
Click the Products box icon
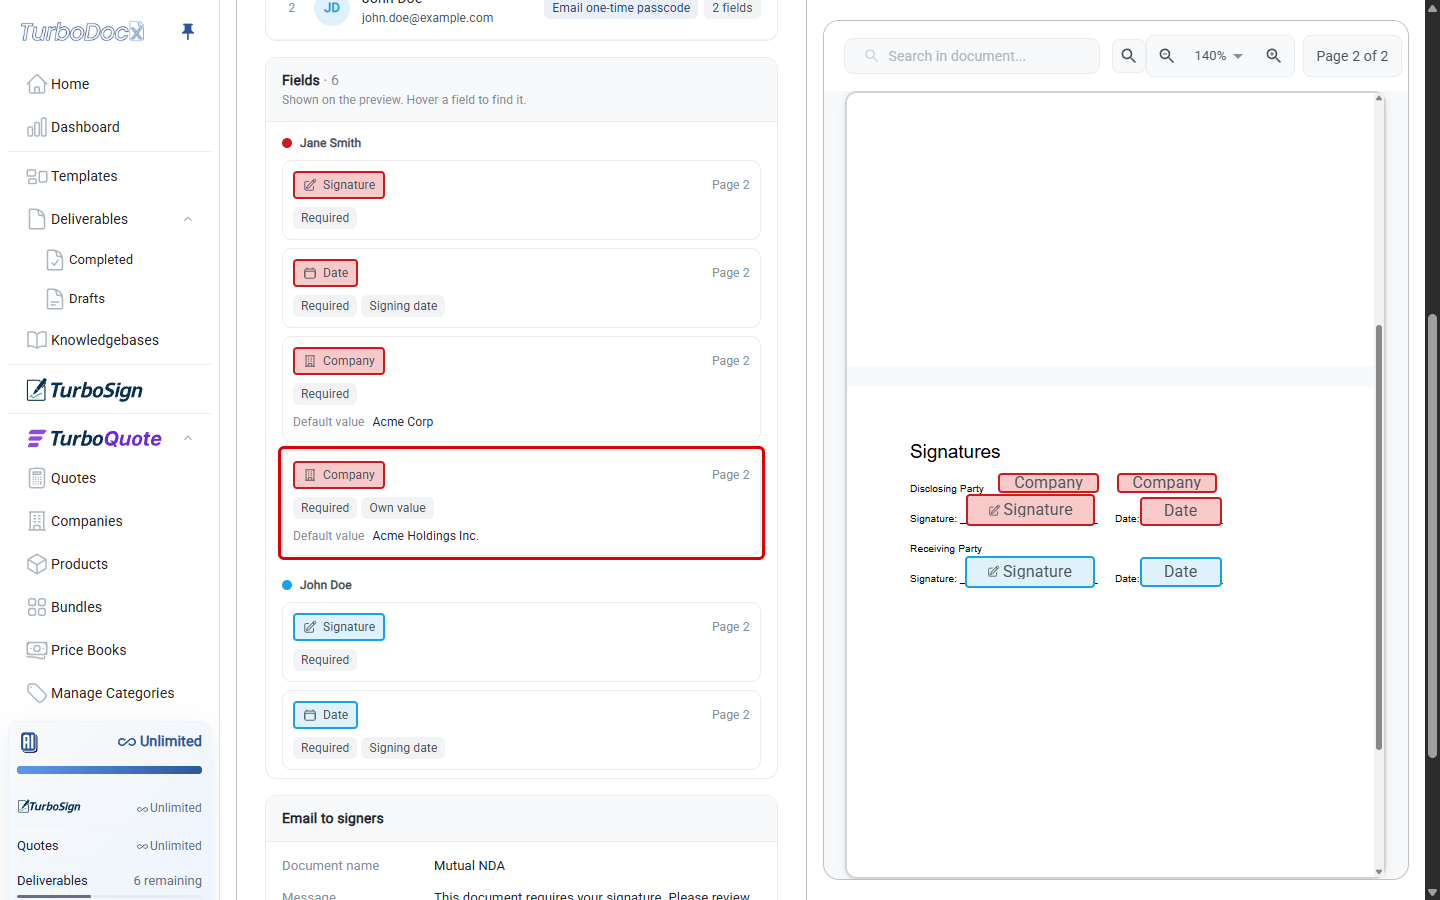(37, 564)
